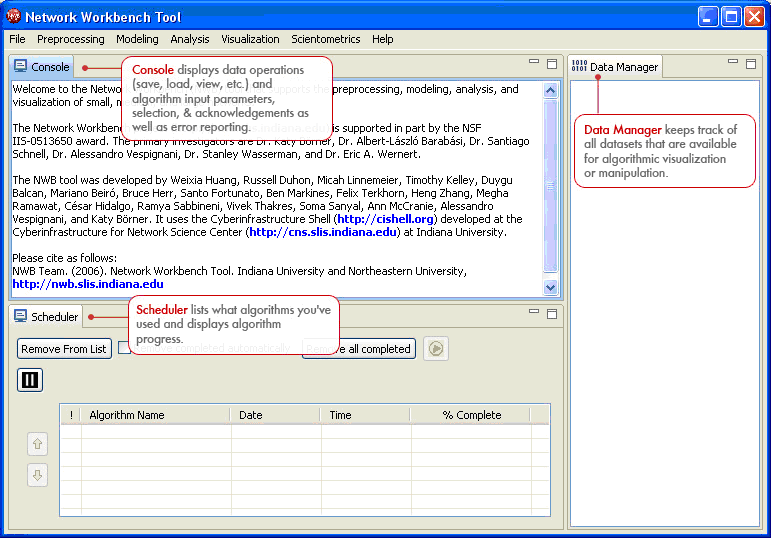Viewport: 771px width, 538px height.
Task: Maximize the Console panel
Action: (x=552, y=64)
